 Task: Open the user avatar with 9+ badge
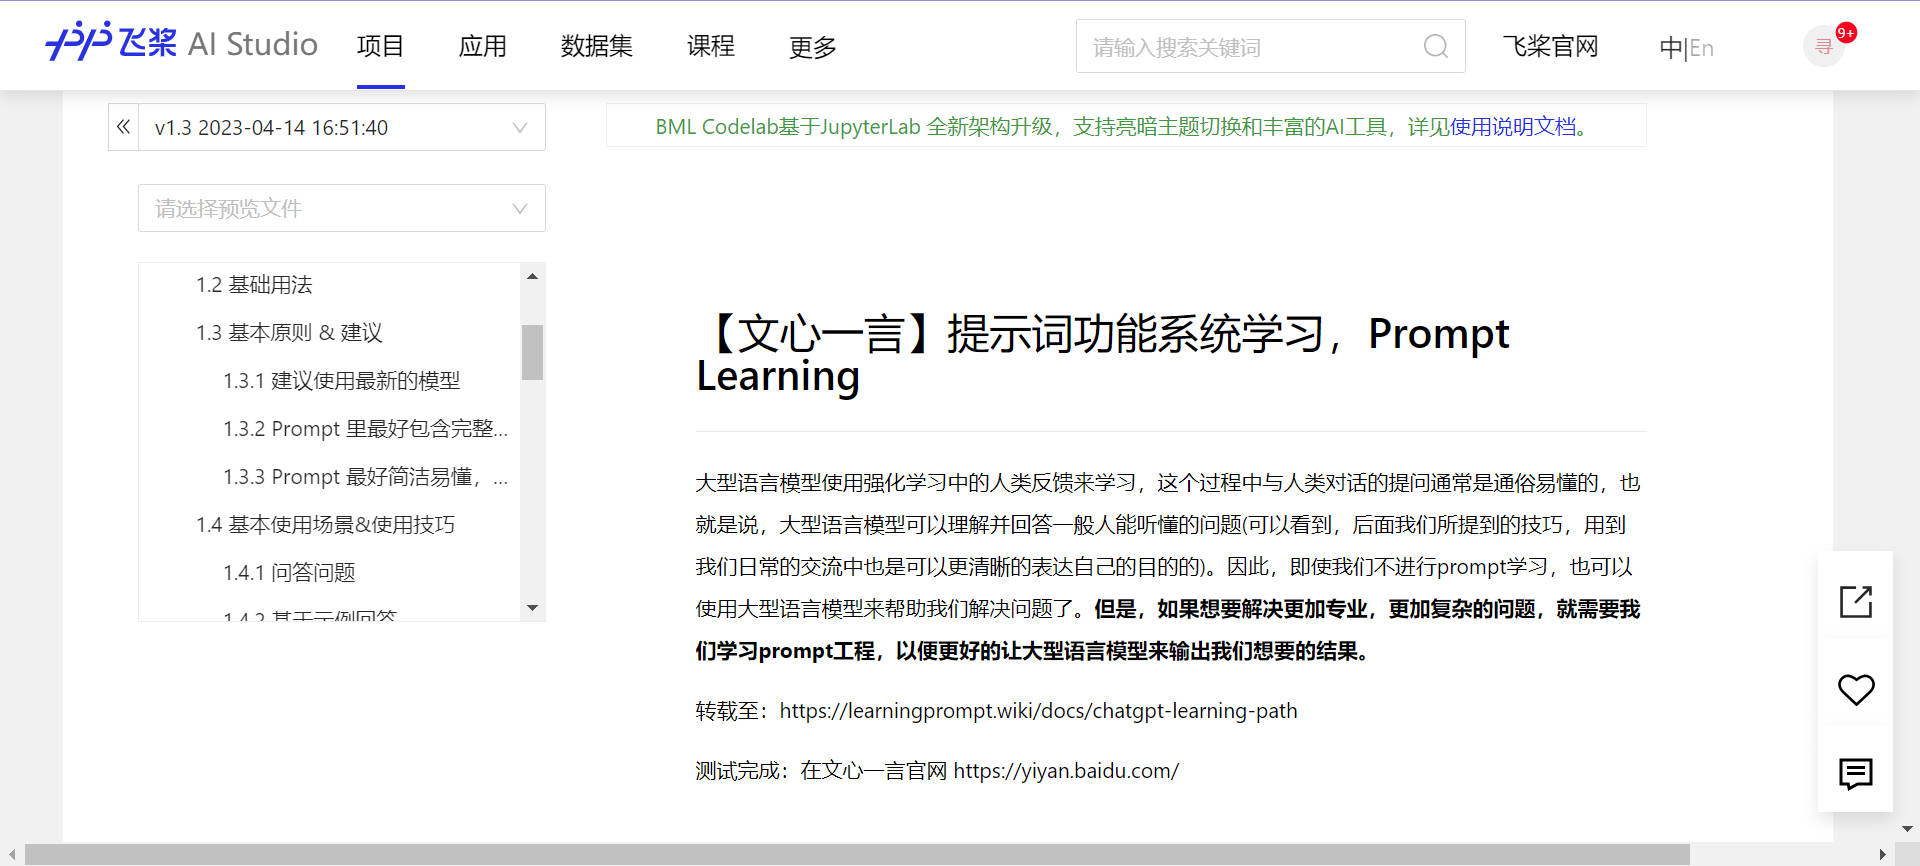pos(1824,47)
